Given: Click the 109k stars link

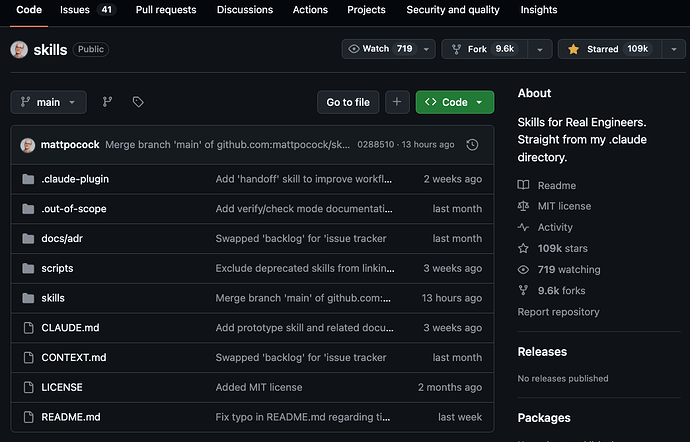Looking at the screenshot, I should [x=562, y=248].
